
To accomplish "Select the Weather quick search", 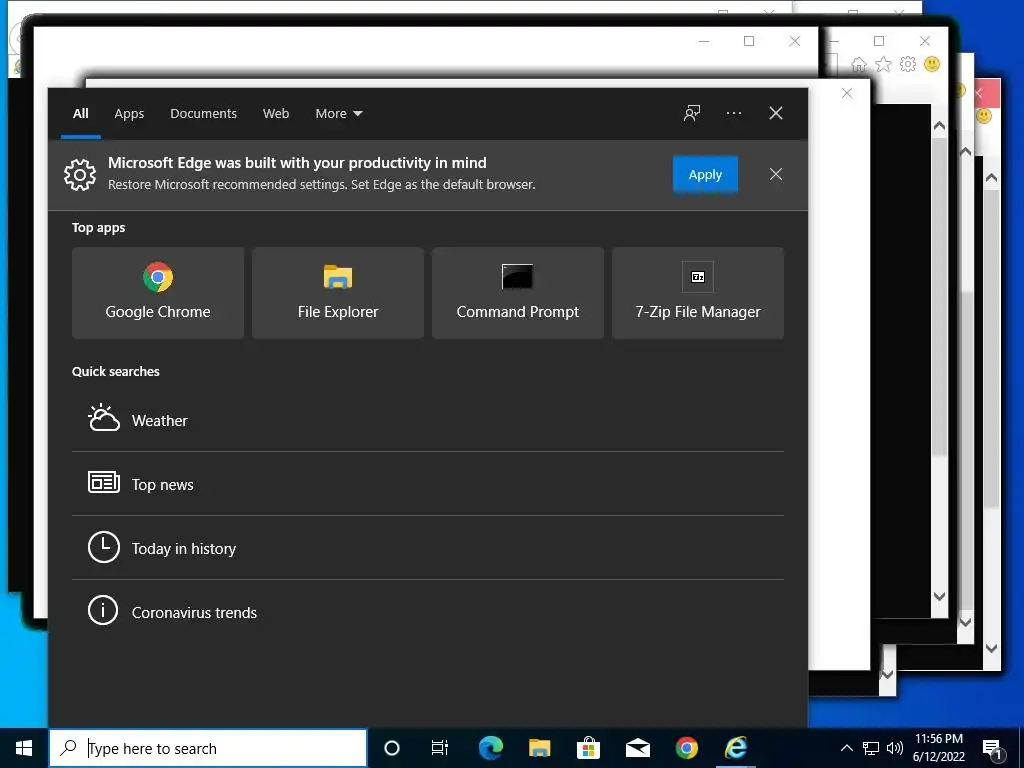I will point(428,420).
